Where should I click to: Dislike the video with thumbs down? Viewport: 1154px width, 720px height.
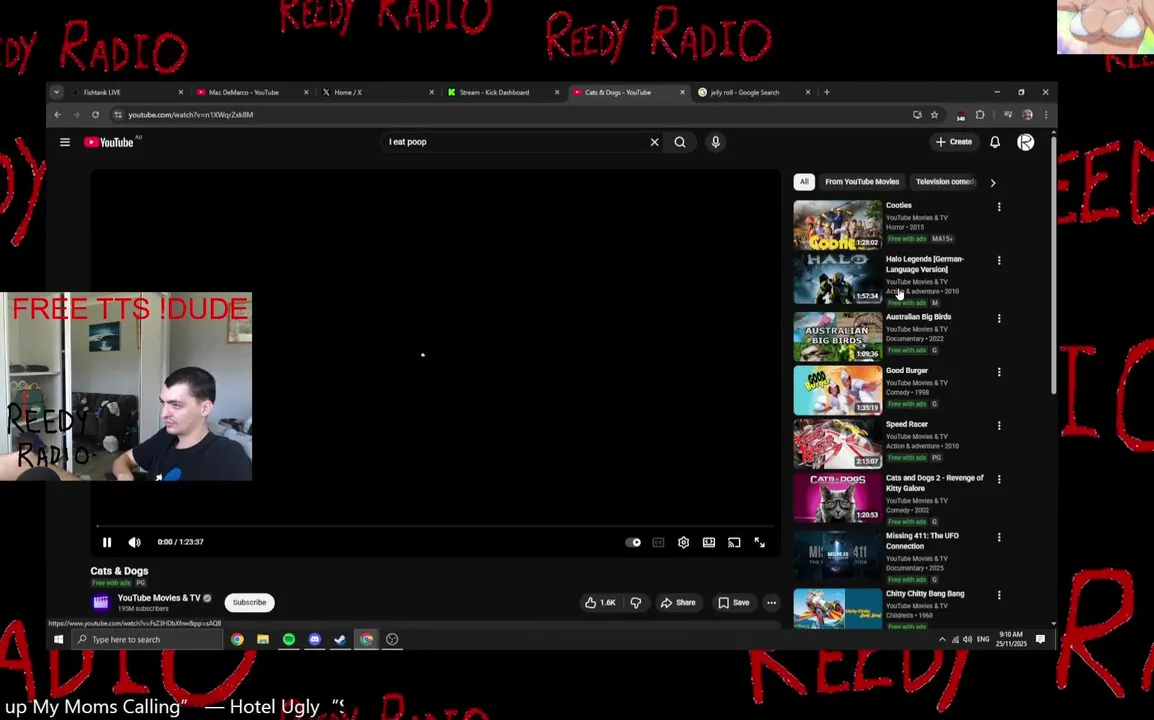pyautogui.click(x=636, y=602)
